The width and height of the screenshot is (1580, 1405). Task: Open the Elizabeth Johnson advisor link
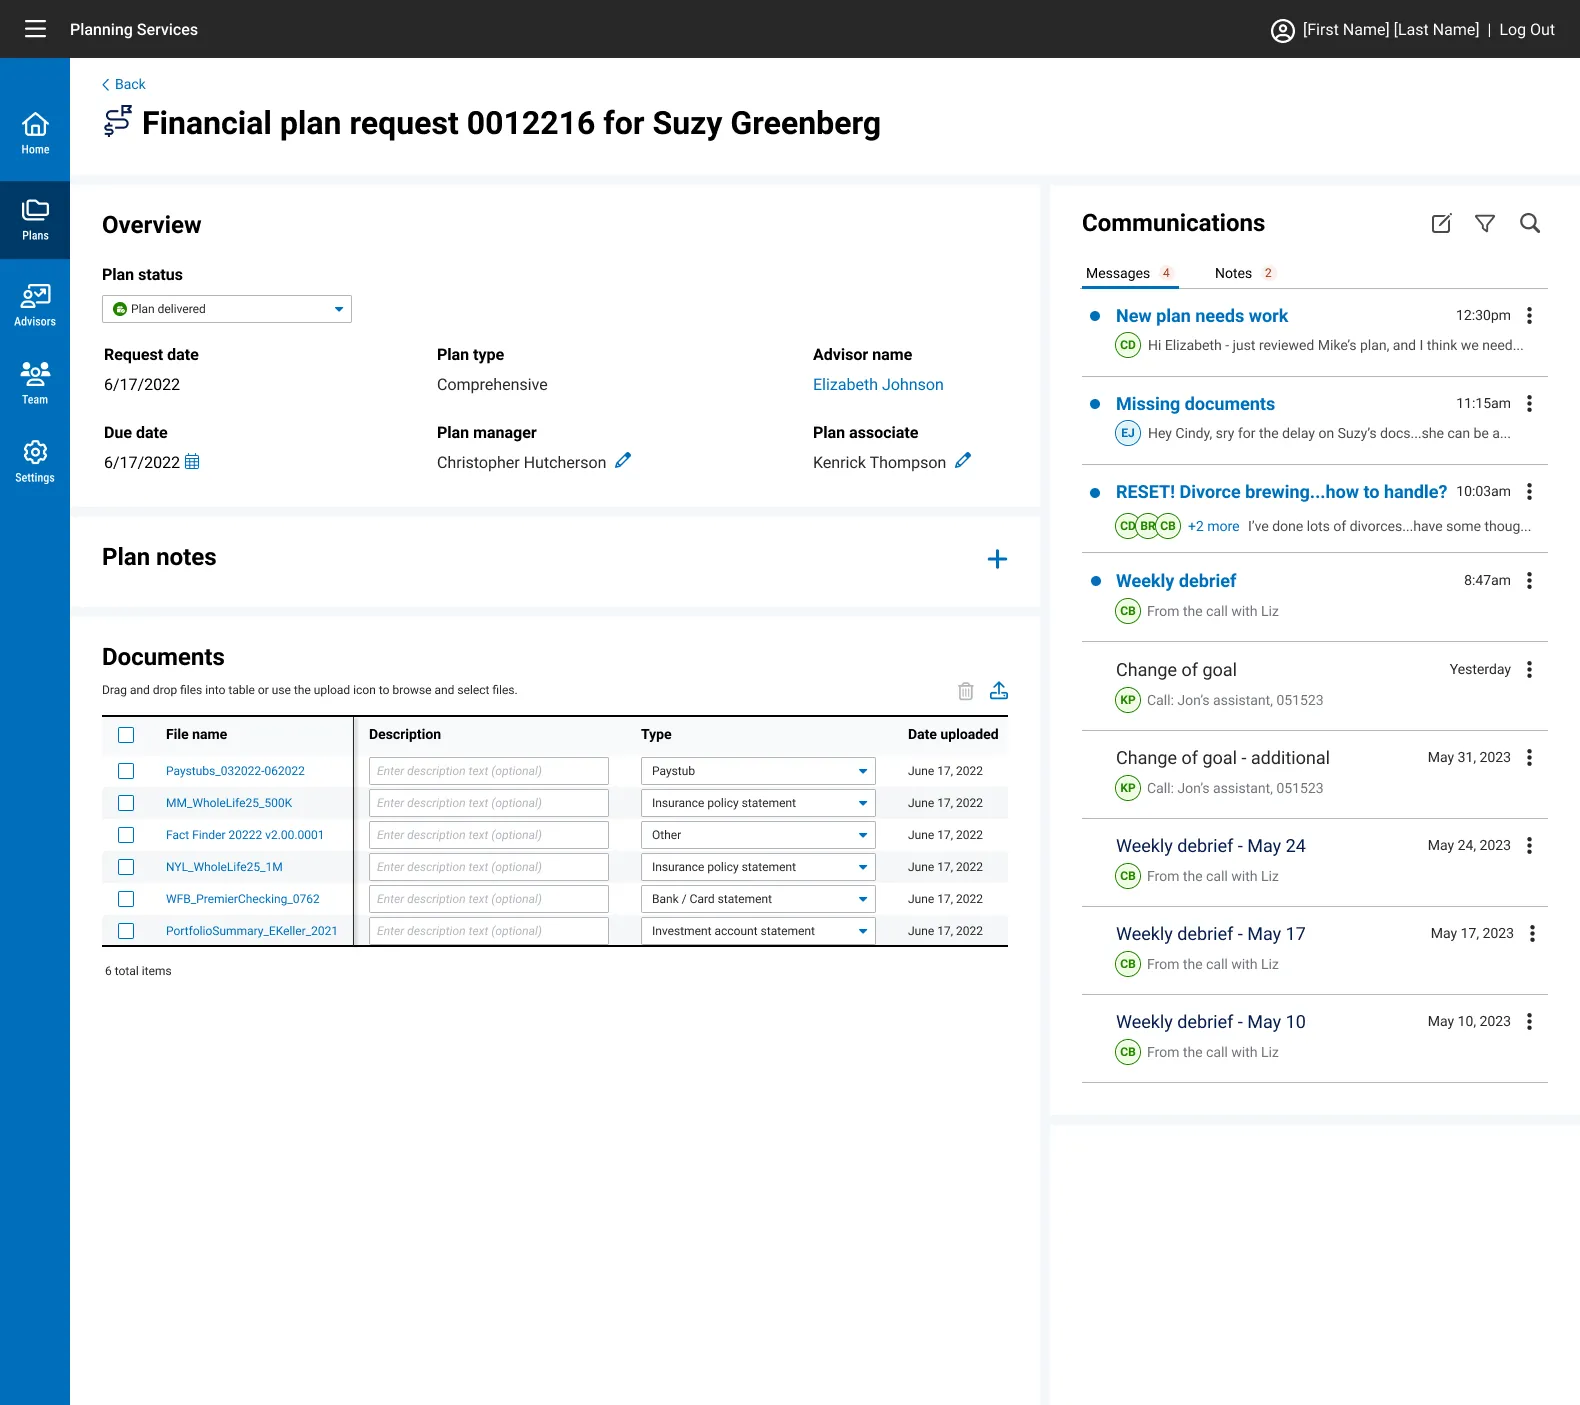[878, 385]
